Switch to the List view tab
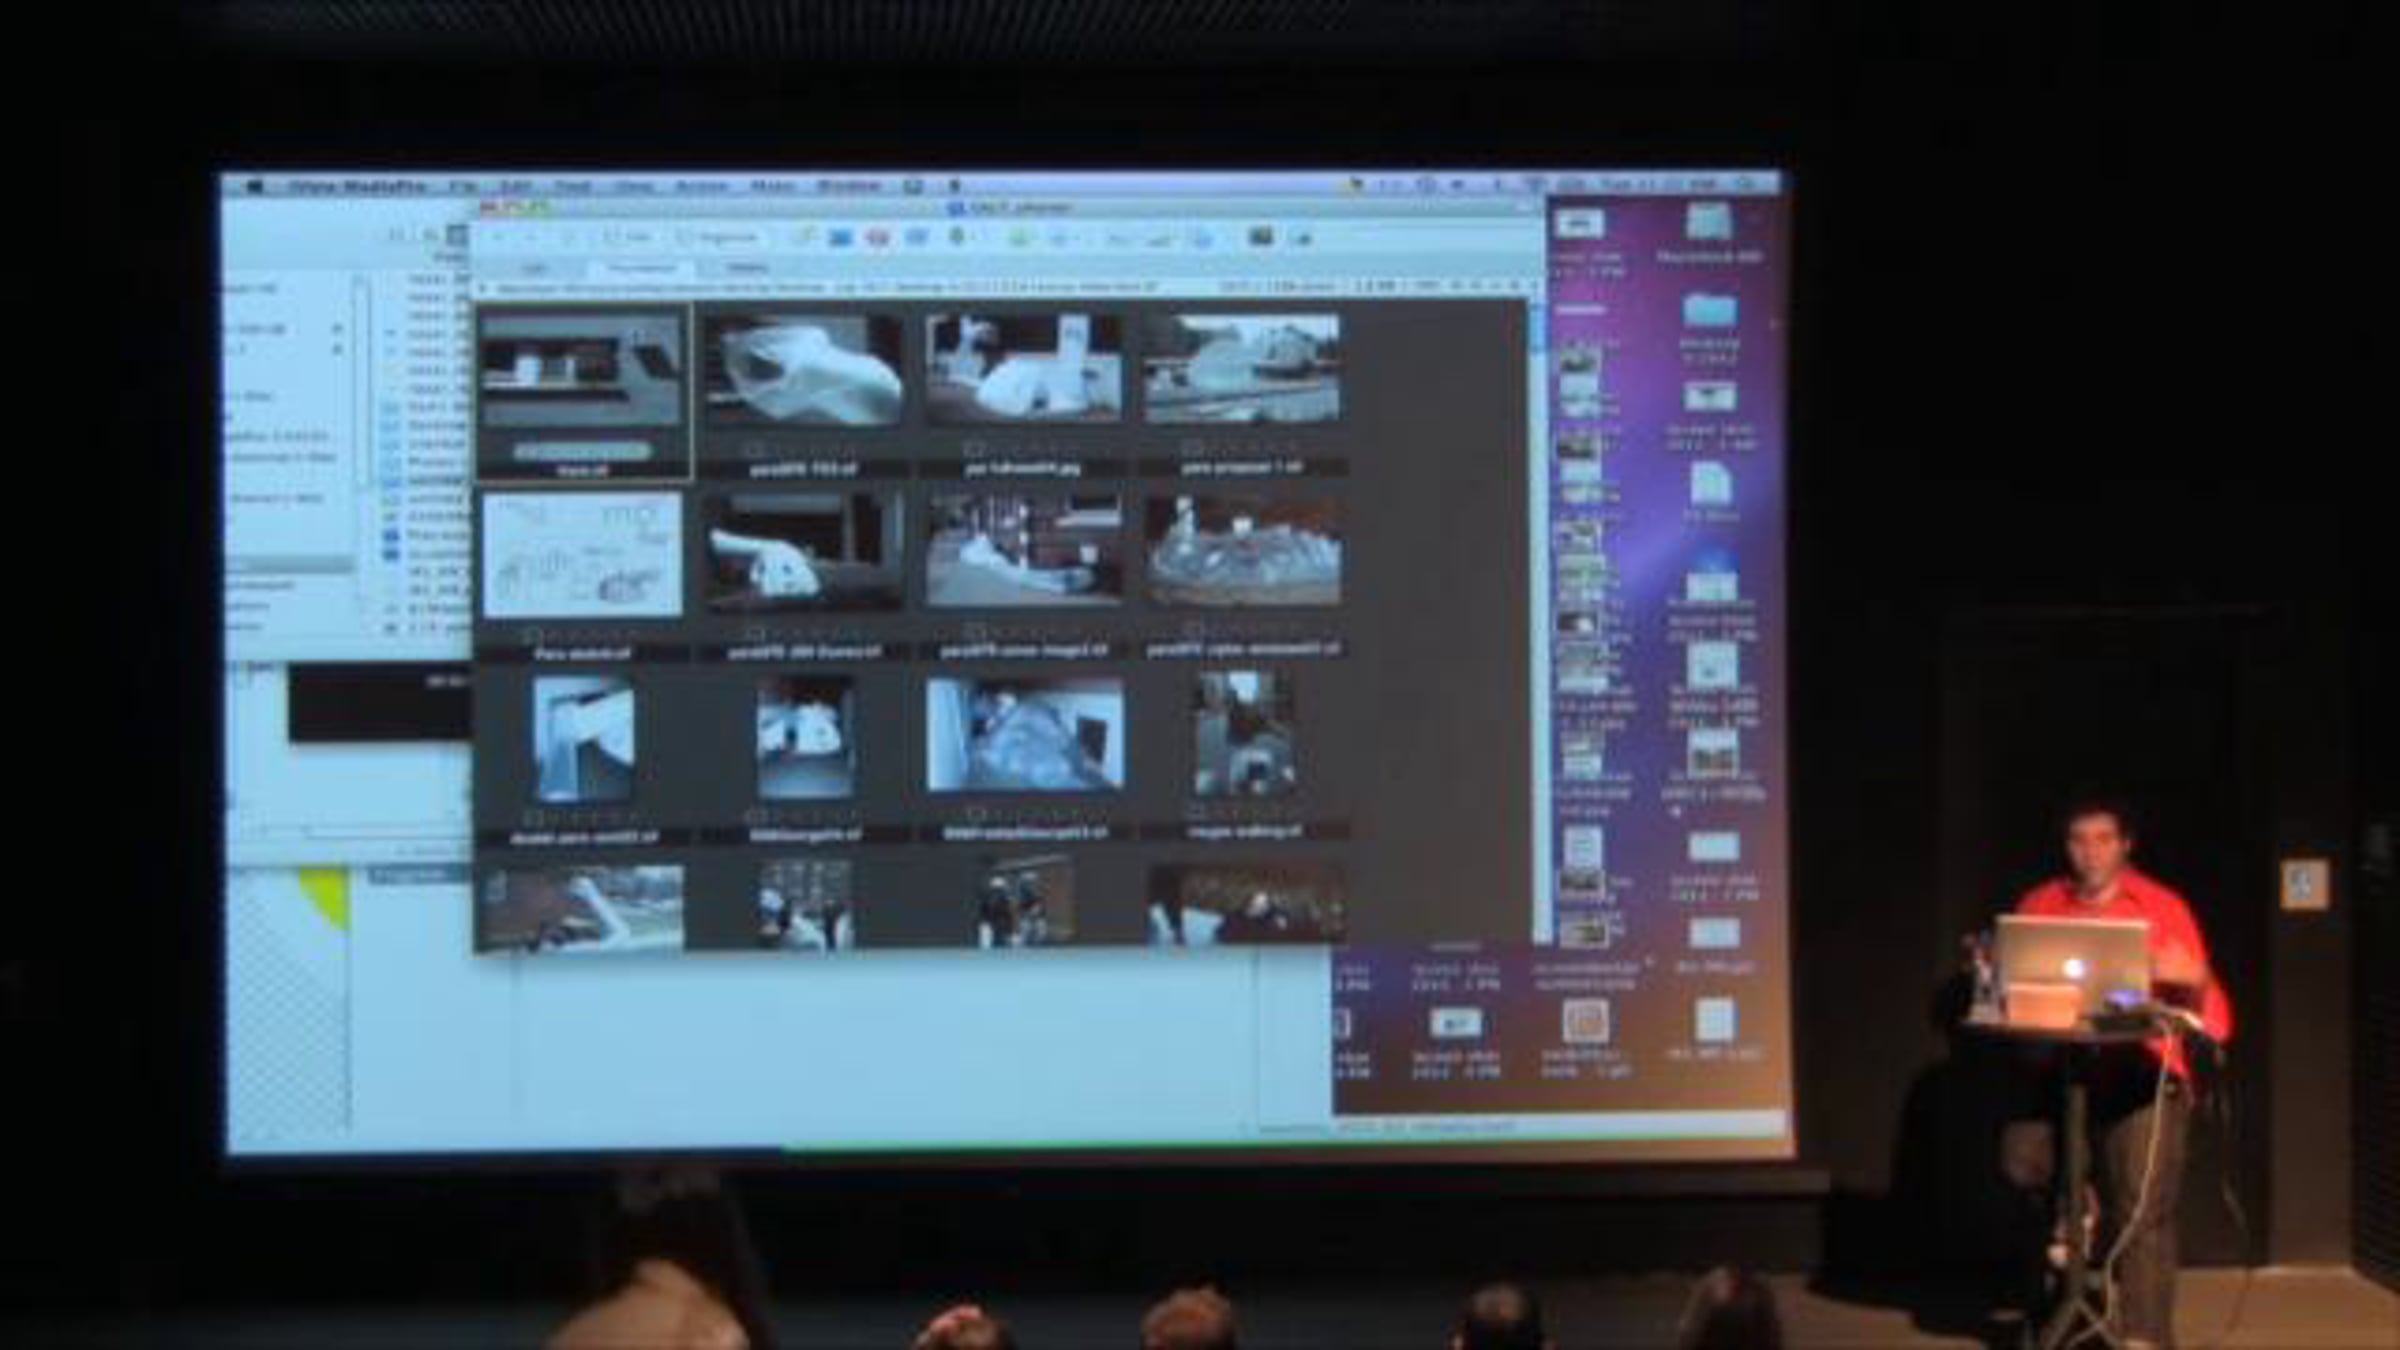This screenshot has width=2400, height=1350. [x=535, y=268]
